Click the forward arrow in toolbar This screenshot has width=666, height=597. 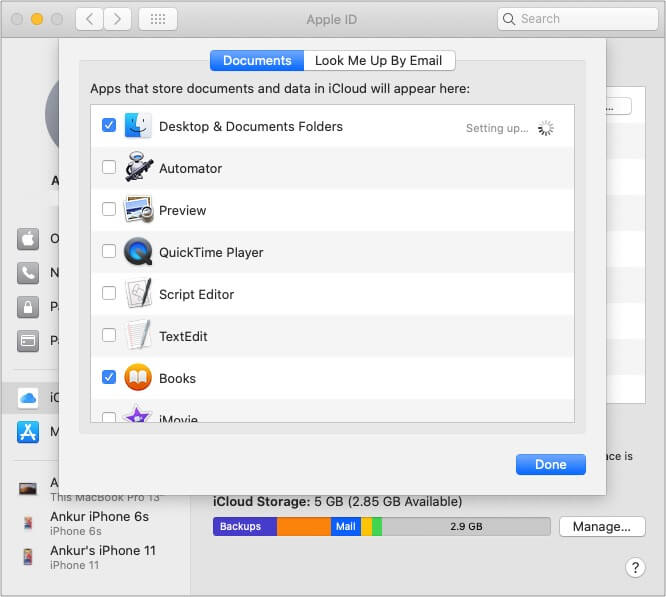point(117,19)
